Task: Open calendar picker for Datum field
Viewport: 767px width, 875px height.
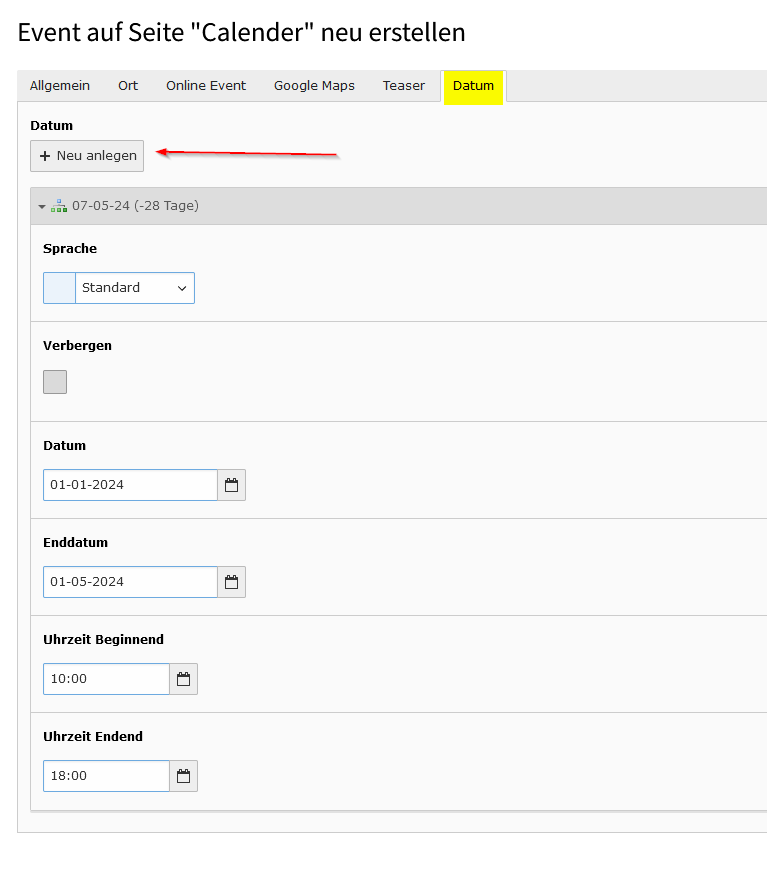Action: tap(231, 485)
